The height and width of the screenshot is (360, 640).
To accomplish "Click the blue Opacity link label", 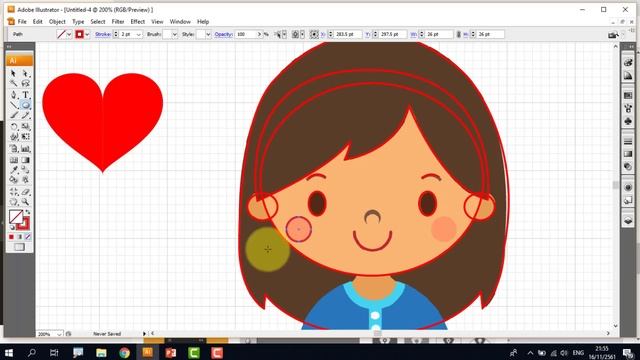I will (224, 34).
